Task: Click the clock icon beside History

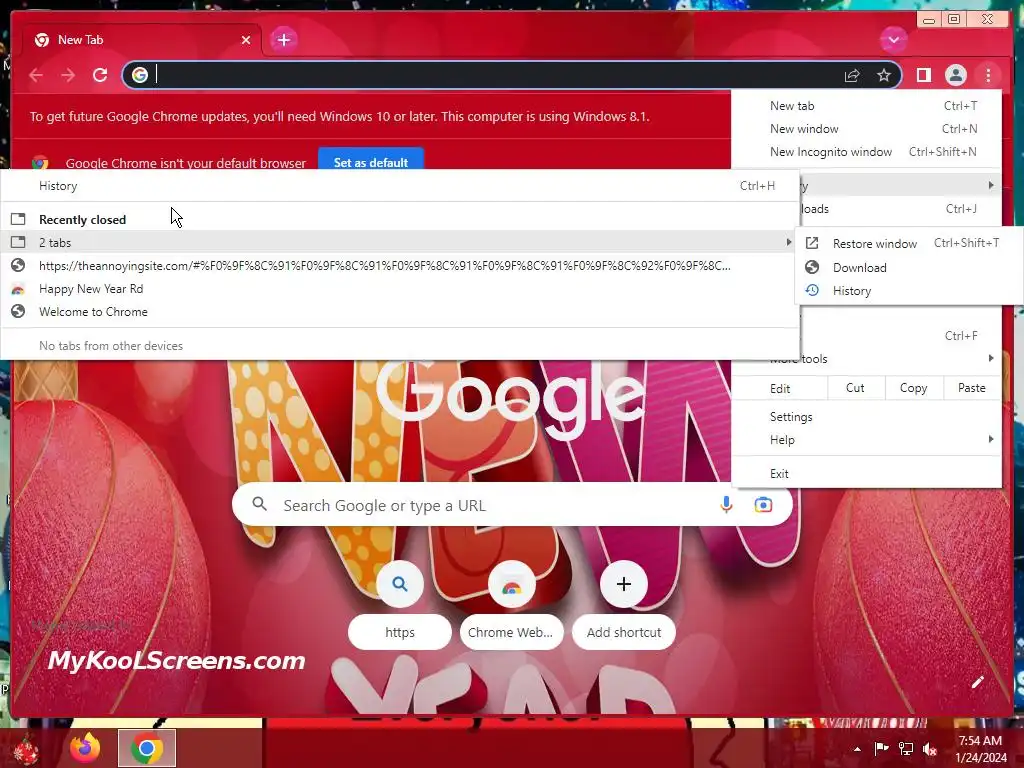Action: [812, 291]
